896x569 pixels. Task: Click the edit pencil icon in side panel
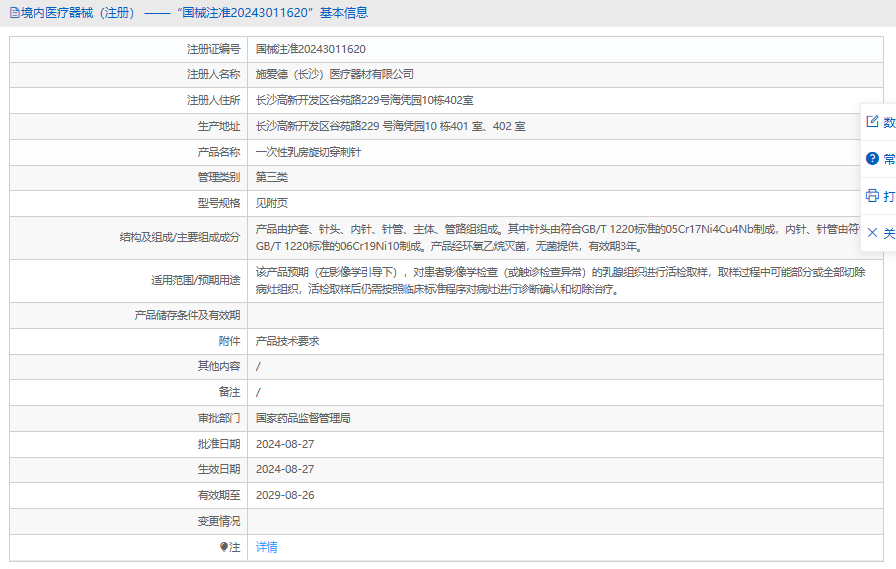tap(872, 121)
